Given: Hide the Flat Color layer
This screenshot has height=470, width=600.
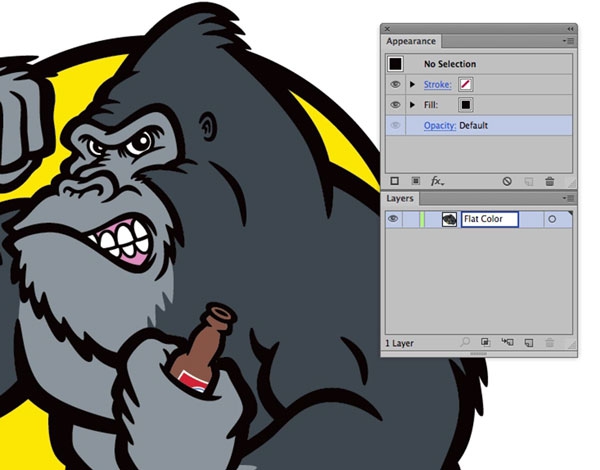Looking at the screenshot, I should 393,219.
